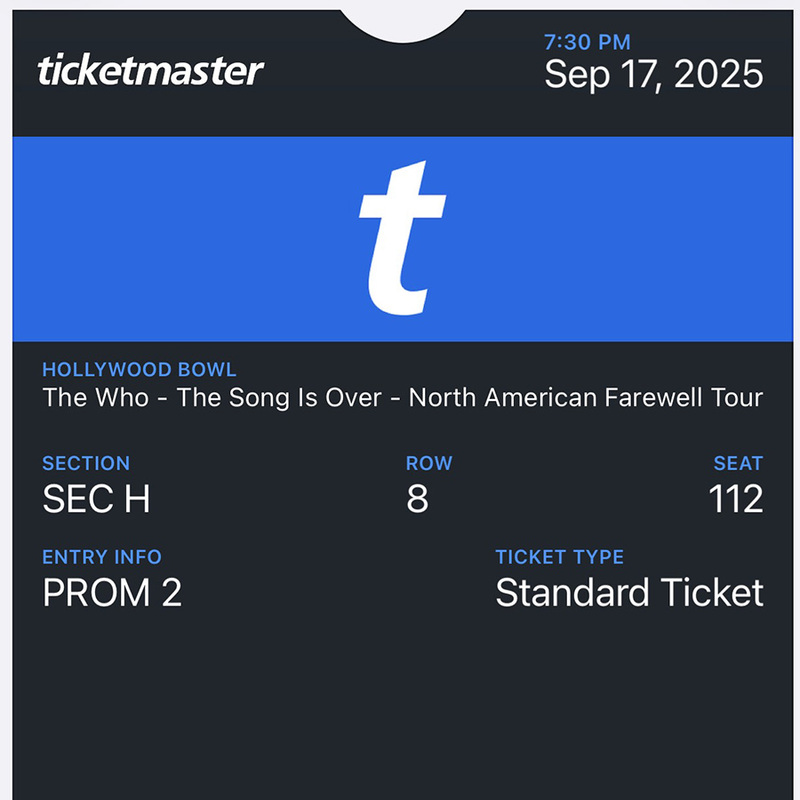Viewport: 800px width, 800px height.
Task: Tap the large white 't' logo
Action: click(x=402, y=238)
